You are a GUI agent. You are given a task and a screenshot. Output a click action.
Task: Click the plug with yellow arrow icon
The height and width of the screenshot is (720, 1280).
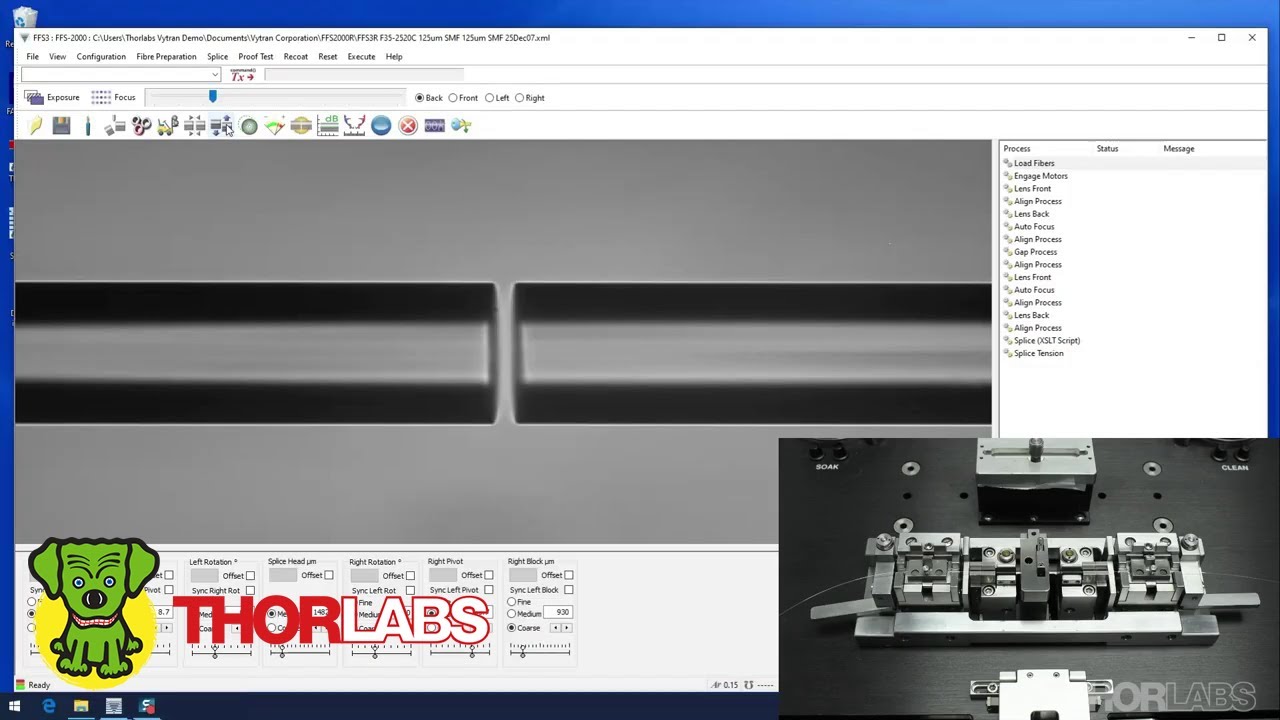coord(461,125)
